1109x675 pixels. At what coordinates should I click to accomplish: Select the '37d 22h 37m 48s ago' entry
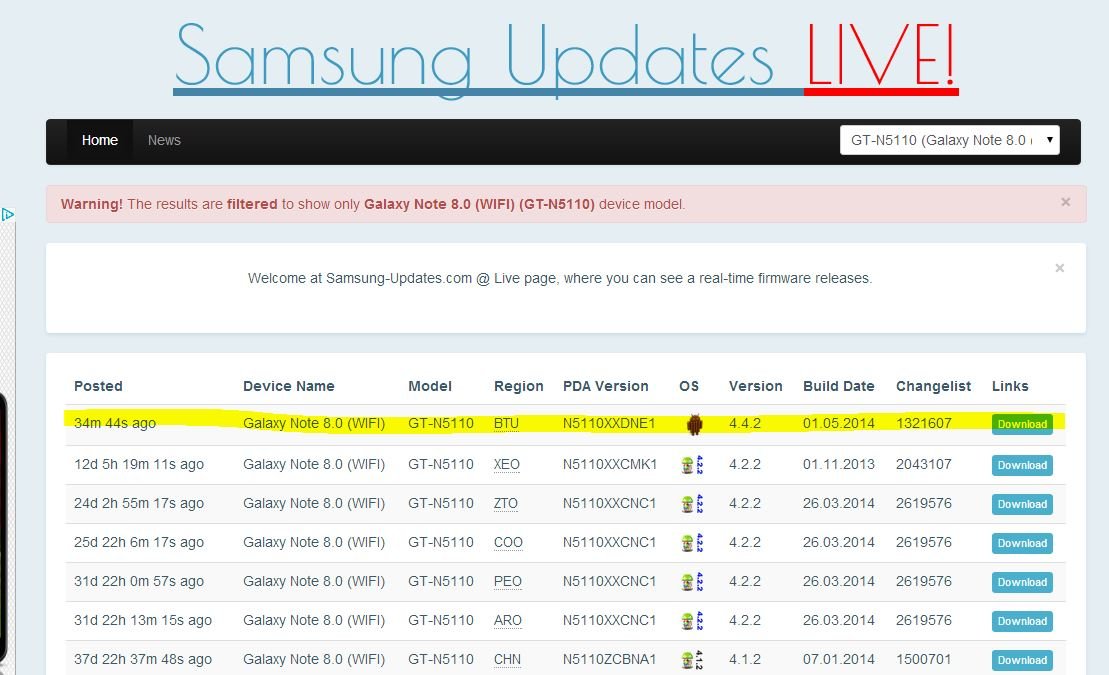coord(143,659)
